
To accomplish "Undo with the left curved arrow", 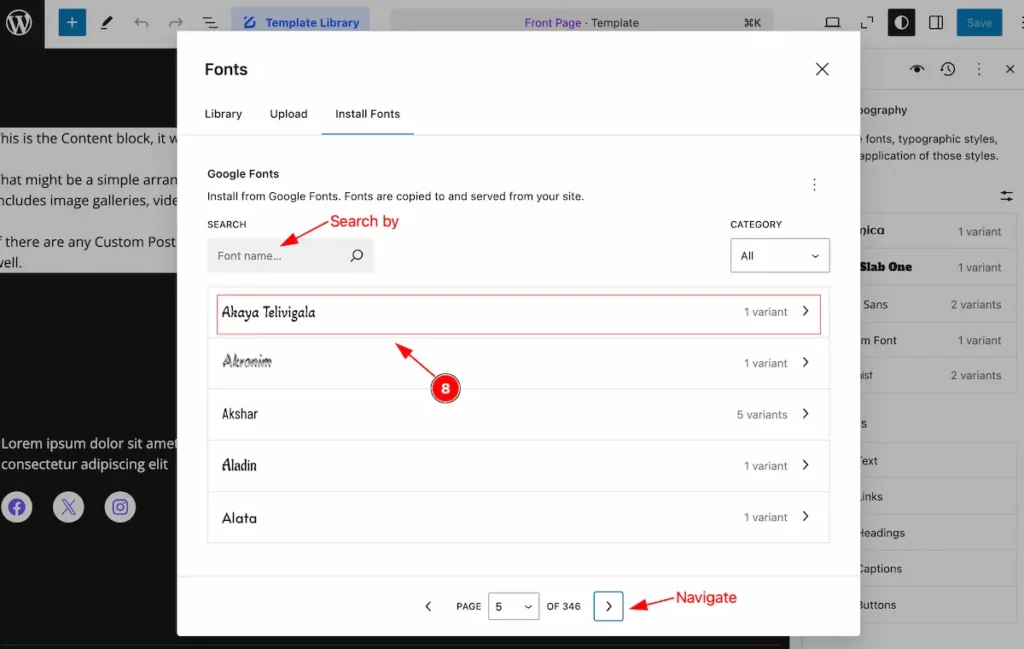I will pyautogui.click(x=141, y=23).
